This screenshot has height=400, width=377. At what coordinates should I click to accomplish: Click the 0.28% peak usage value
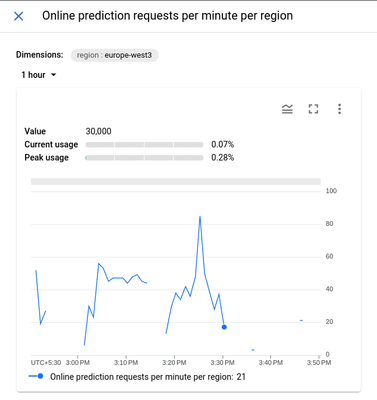[x=223, y=158]
